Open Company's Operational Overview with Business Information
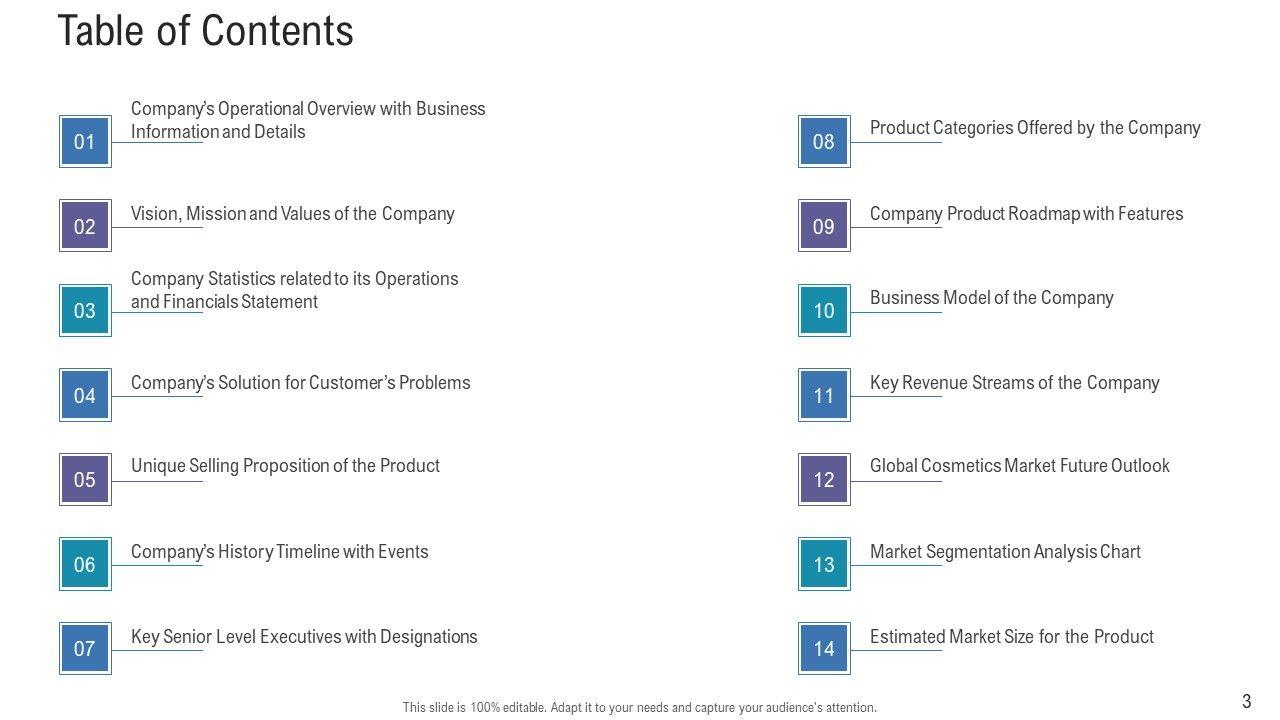The width and height of the screenshot is (1280, 720). click(x=307, y=120)
